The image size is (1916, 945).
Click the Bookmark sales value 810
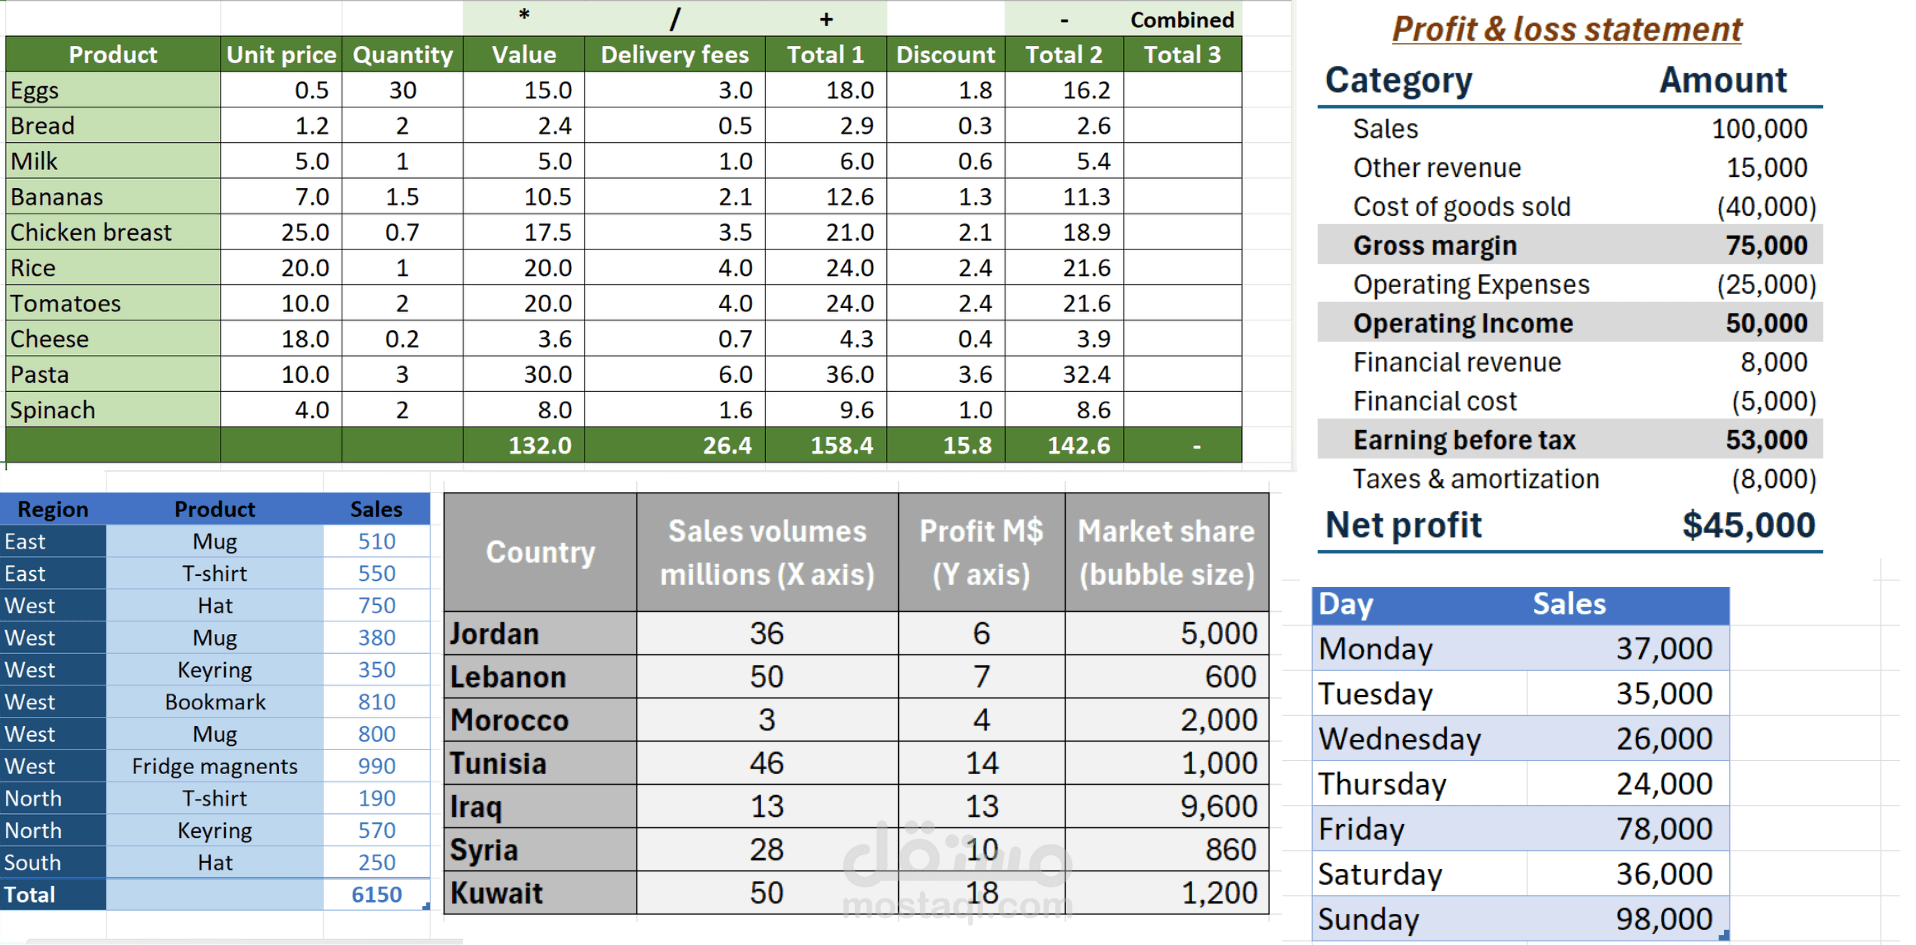tap(377, 702)
